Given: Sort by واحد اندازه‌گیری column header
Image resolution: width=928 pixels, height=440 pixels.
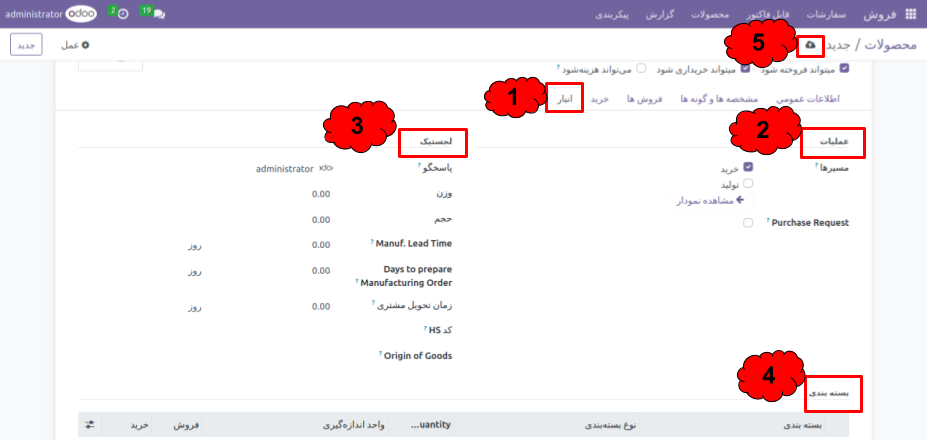Looking at the screenshot, I should 354,425.
